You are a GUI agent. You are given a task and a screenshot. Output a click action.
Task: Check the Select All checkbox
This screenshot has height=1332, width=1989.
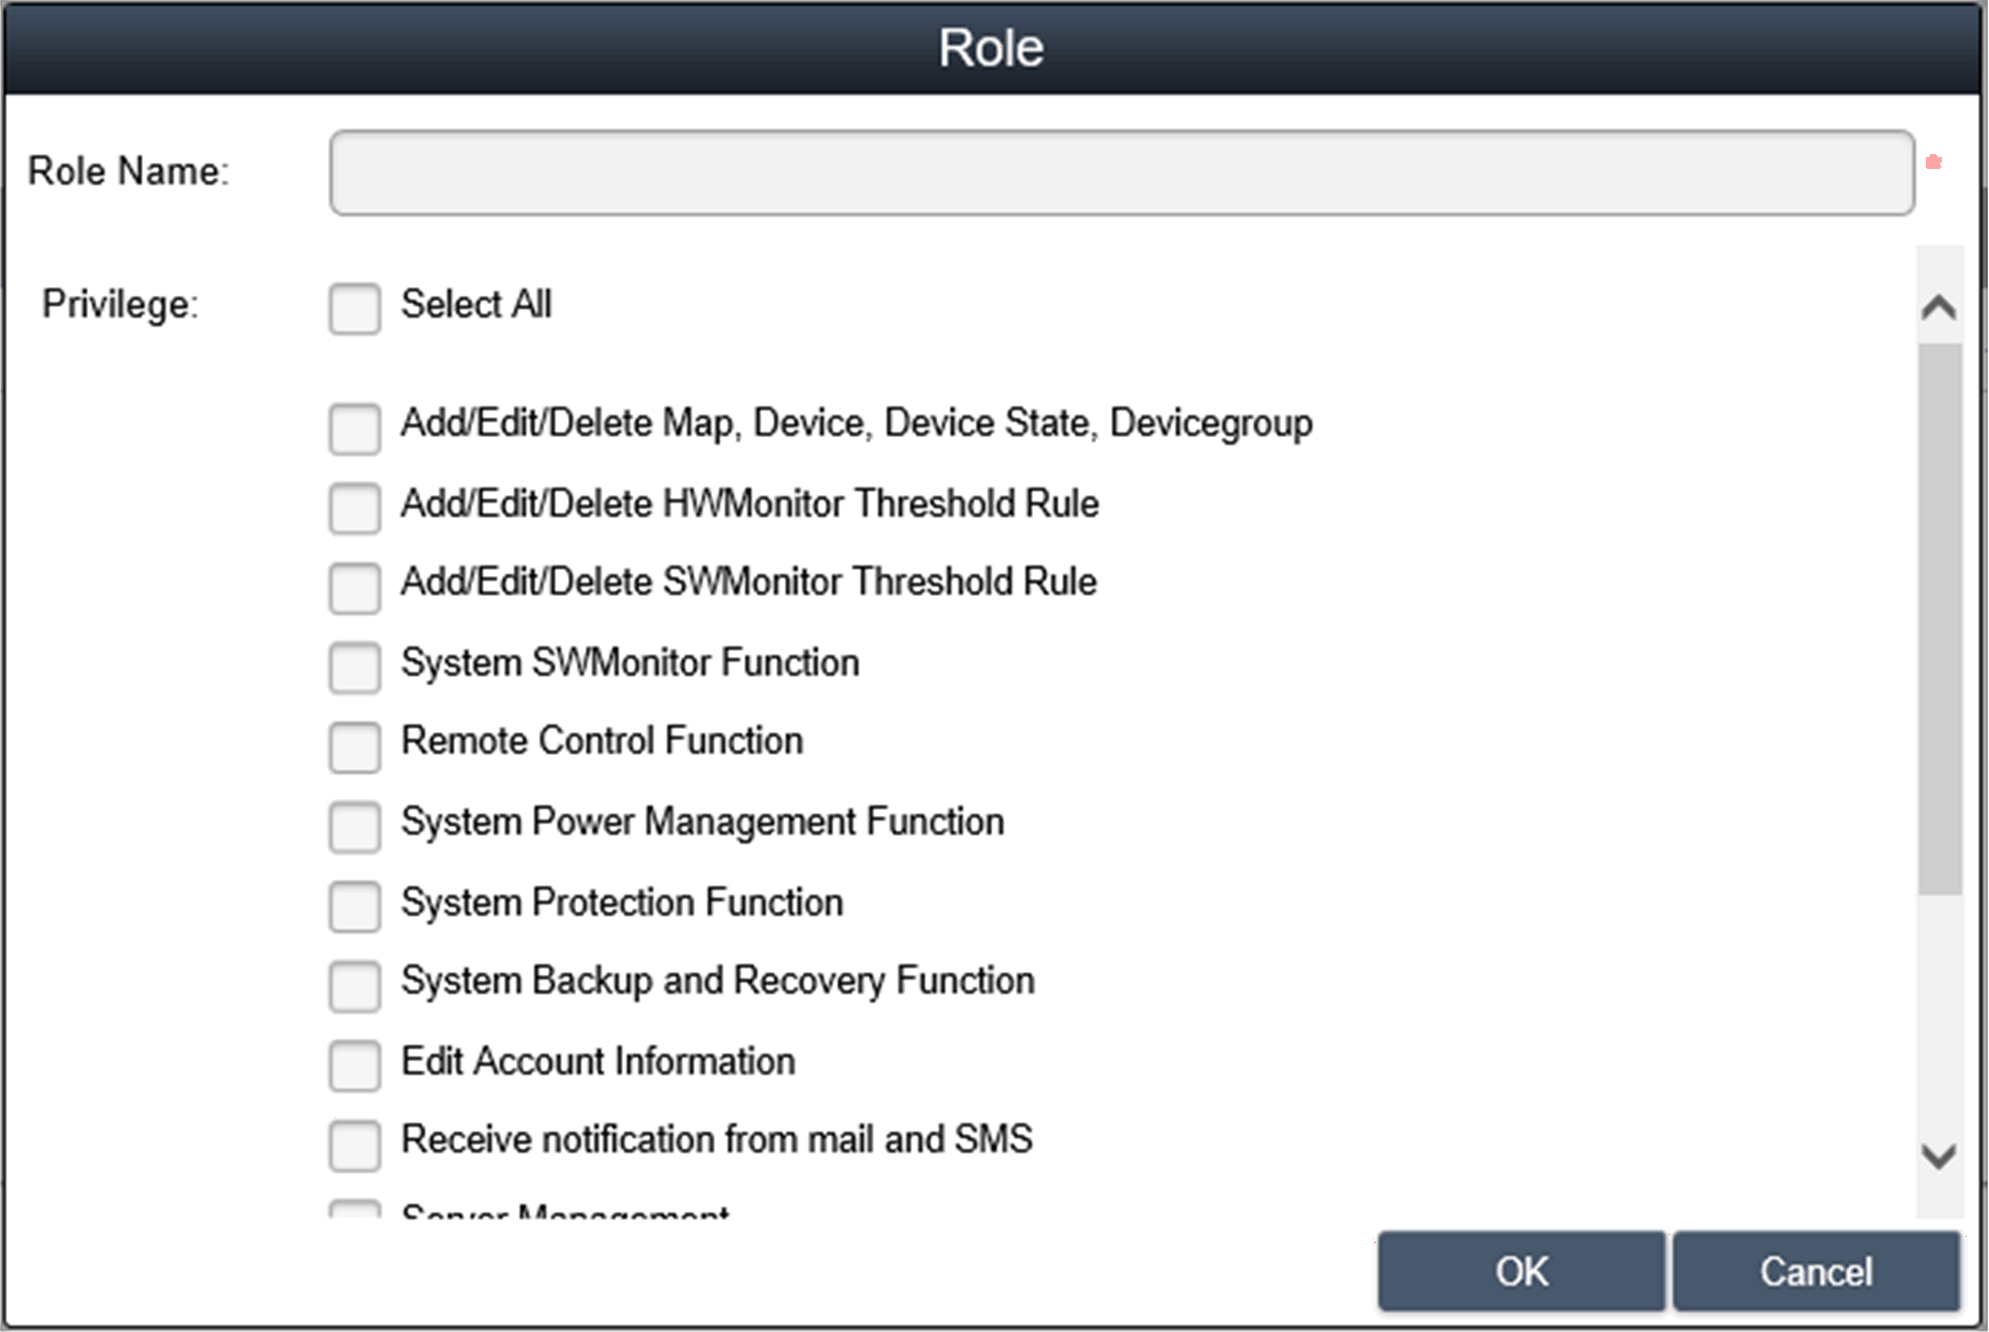pos(354,308)
